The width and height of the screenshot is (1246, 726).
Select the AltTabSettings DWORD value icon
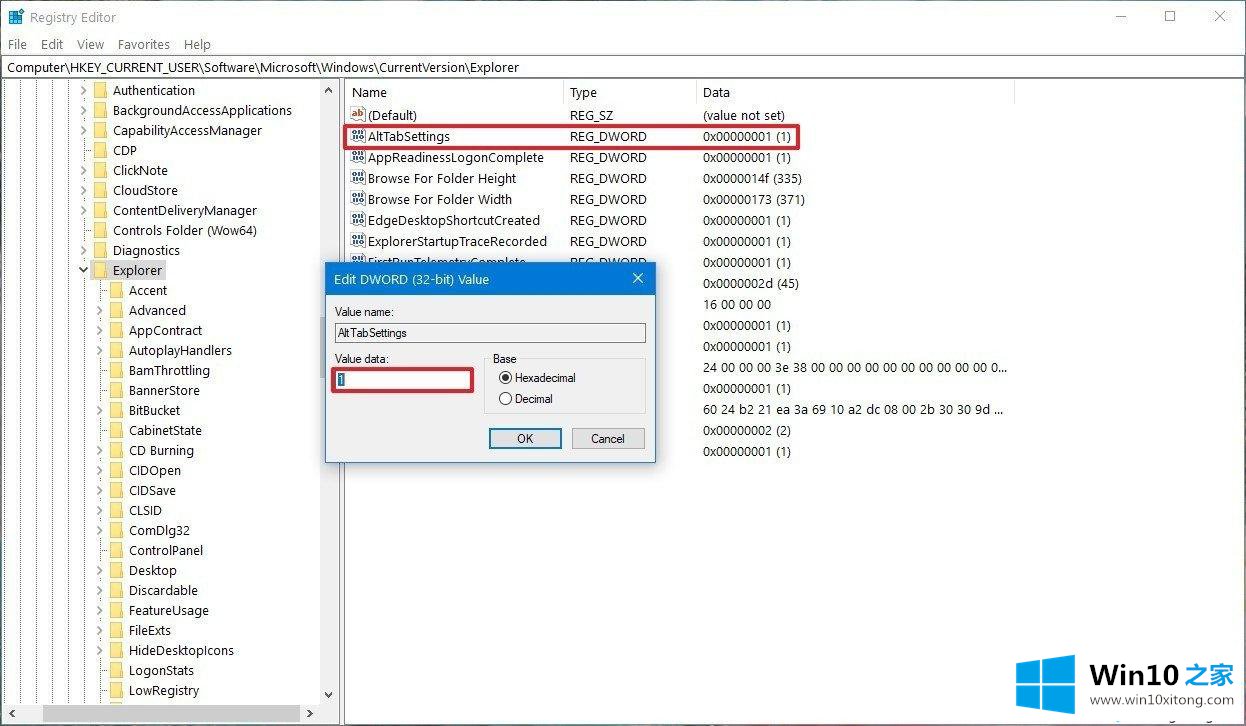click(x=358, y=136)
